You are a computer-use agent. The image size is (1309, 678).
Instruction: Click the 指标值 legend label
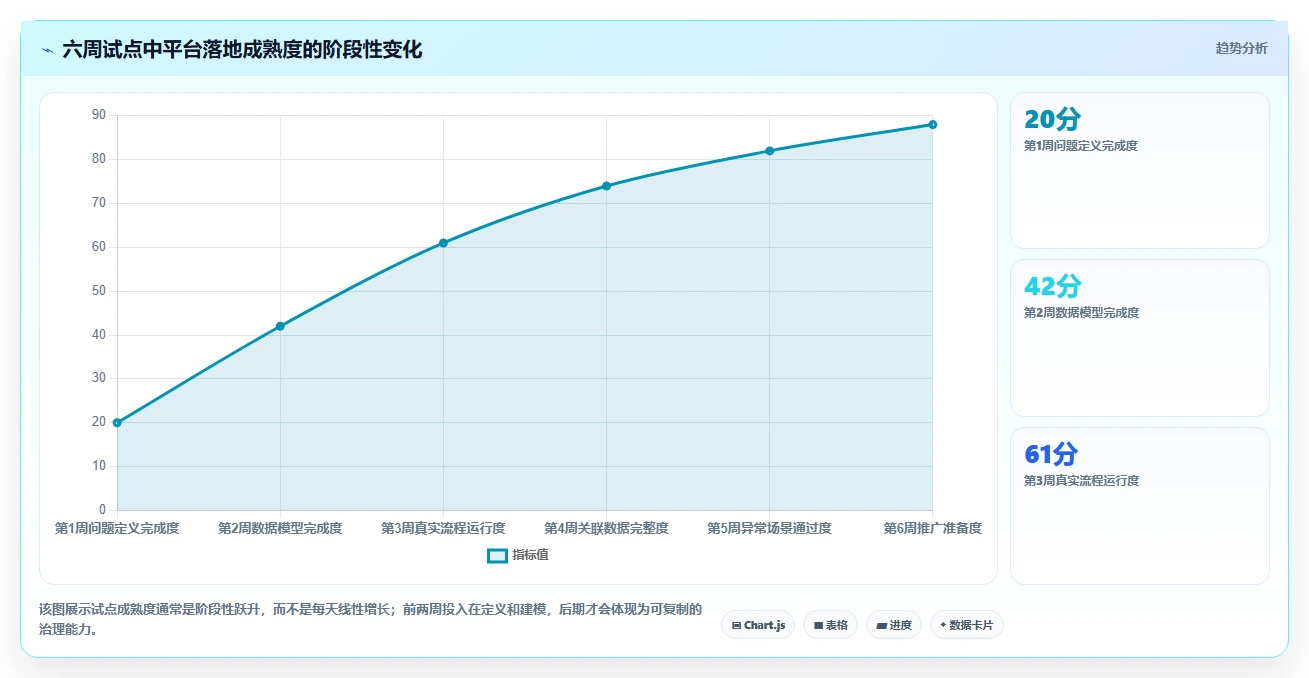(x=530, y=555)
